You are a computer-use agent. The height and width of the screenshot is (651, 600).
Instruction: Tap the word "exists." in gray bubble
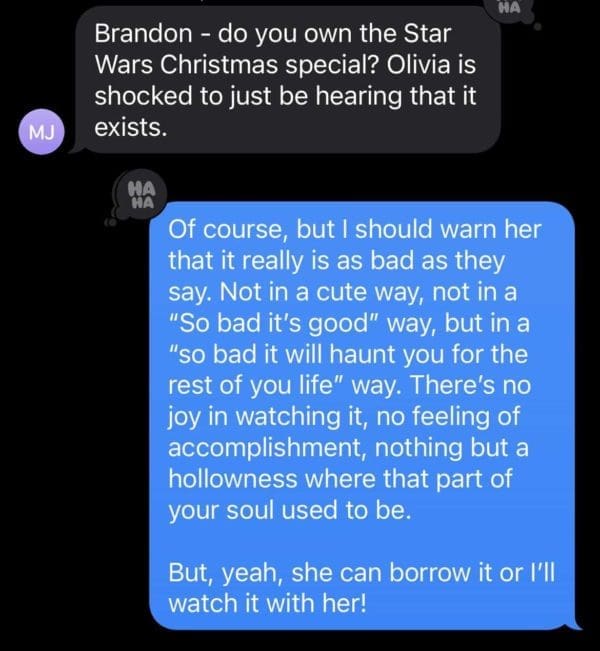pos(131,127)
